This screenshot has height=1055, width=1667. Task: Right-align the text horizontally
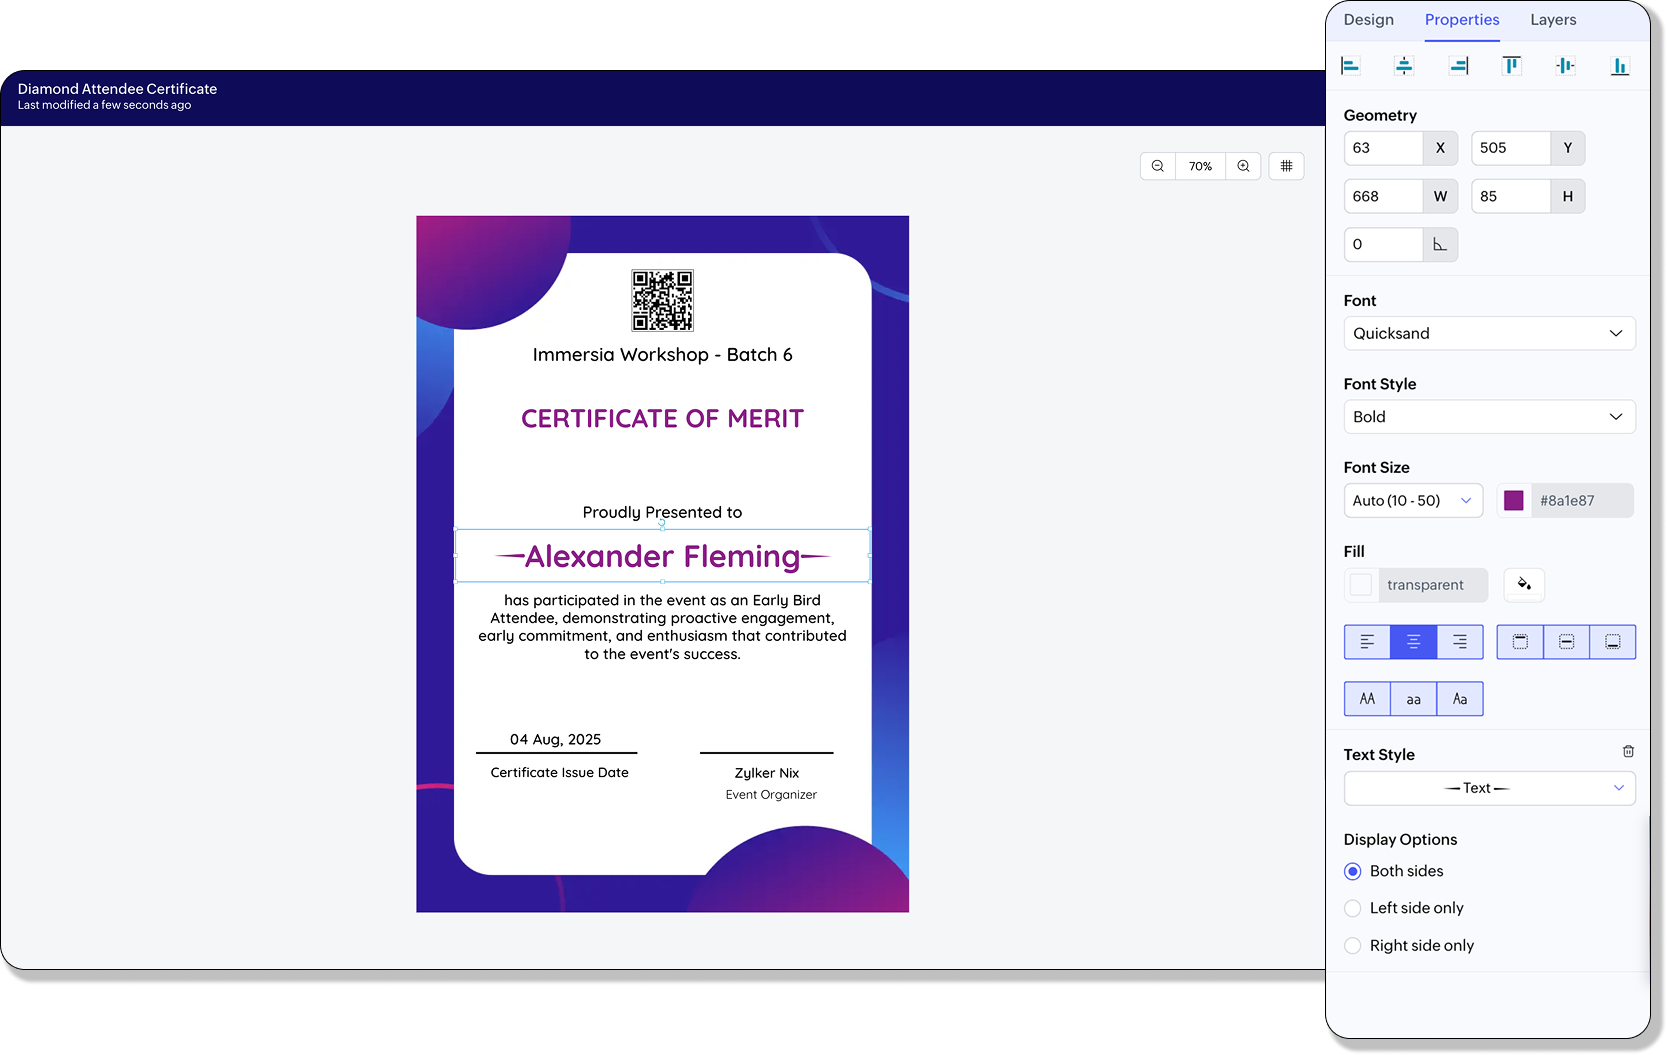pos(1460,642)
